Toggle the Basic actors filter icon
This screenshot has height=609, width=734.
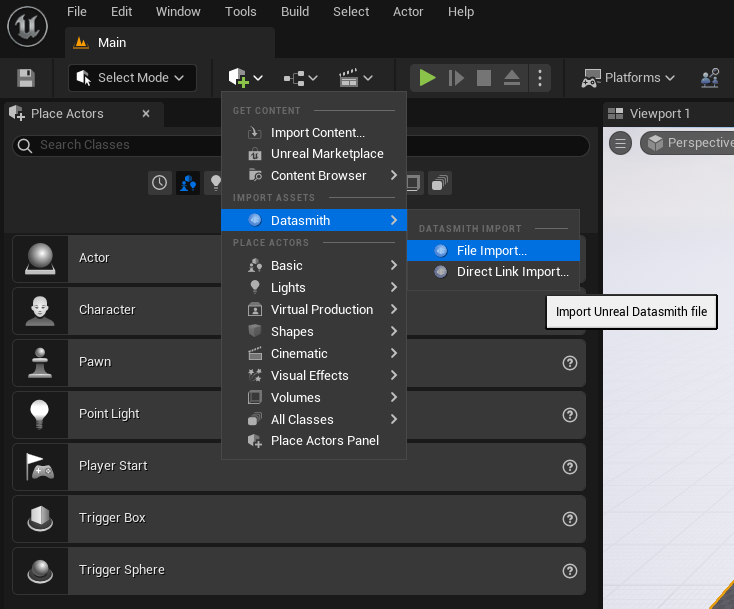[188, 183]
